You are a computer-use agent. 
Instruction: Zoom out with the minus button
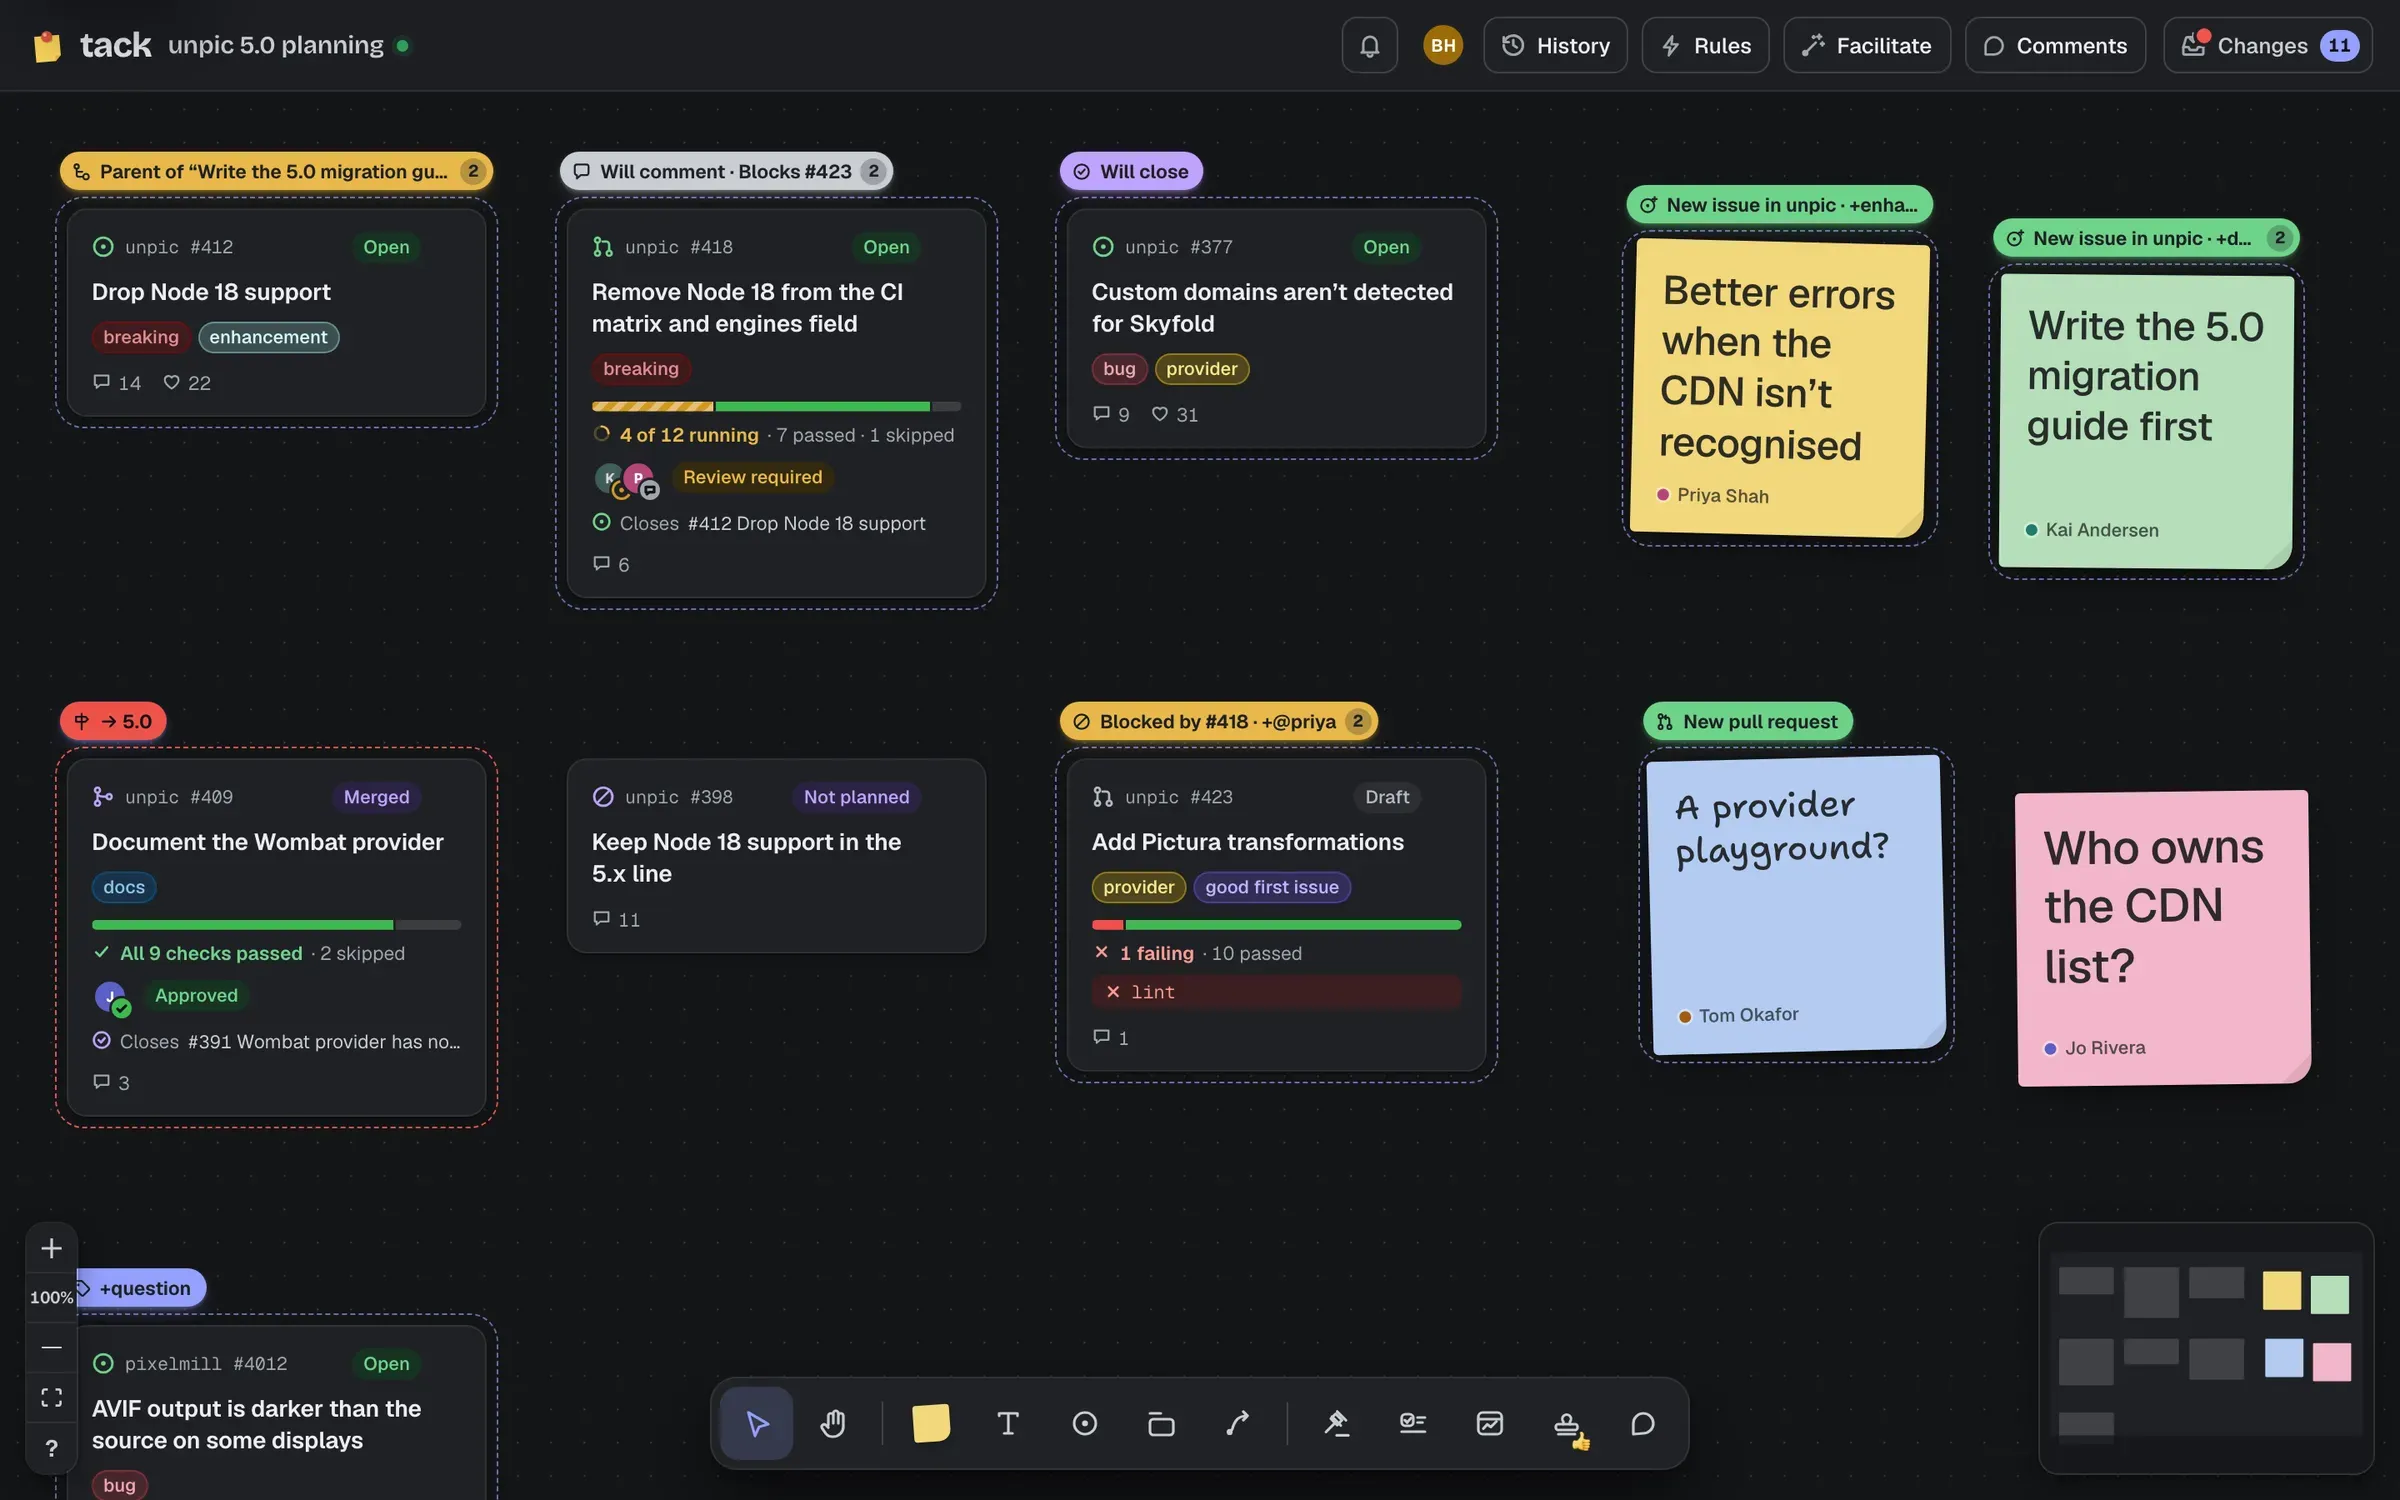coord(51,1347)
